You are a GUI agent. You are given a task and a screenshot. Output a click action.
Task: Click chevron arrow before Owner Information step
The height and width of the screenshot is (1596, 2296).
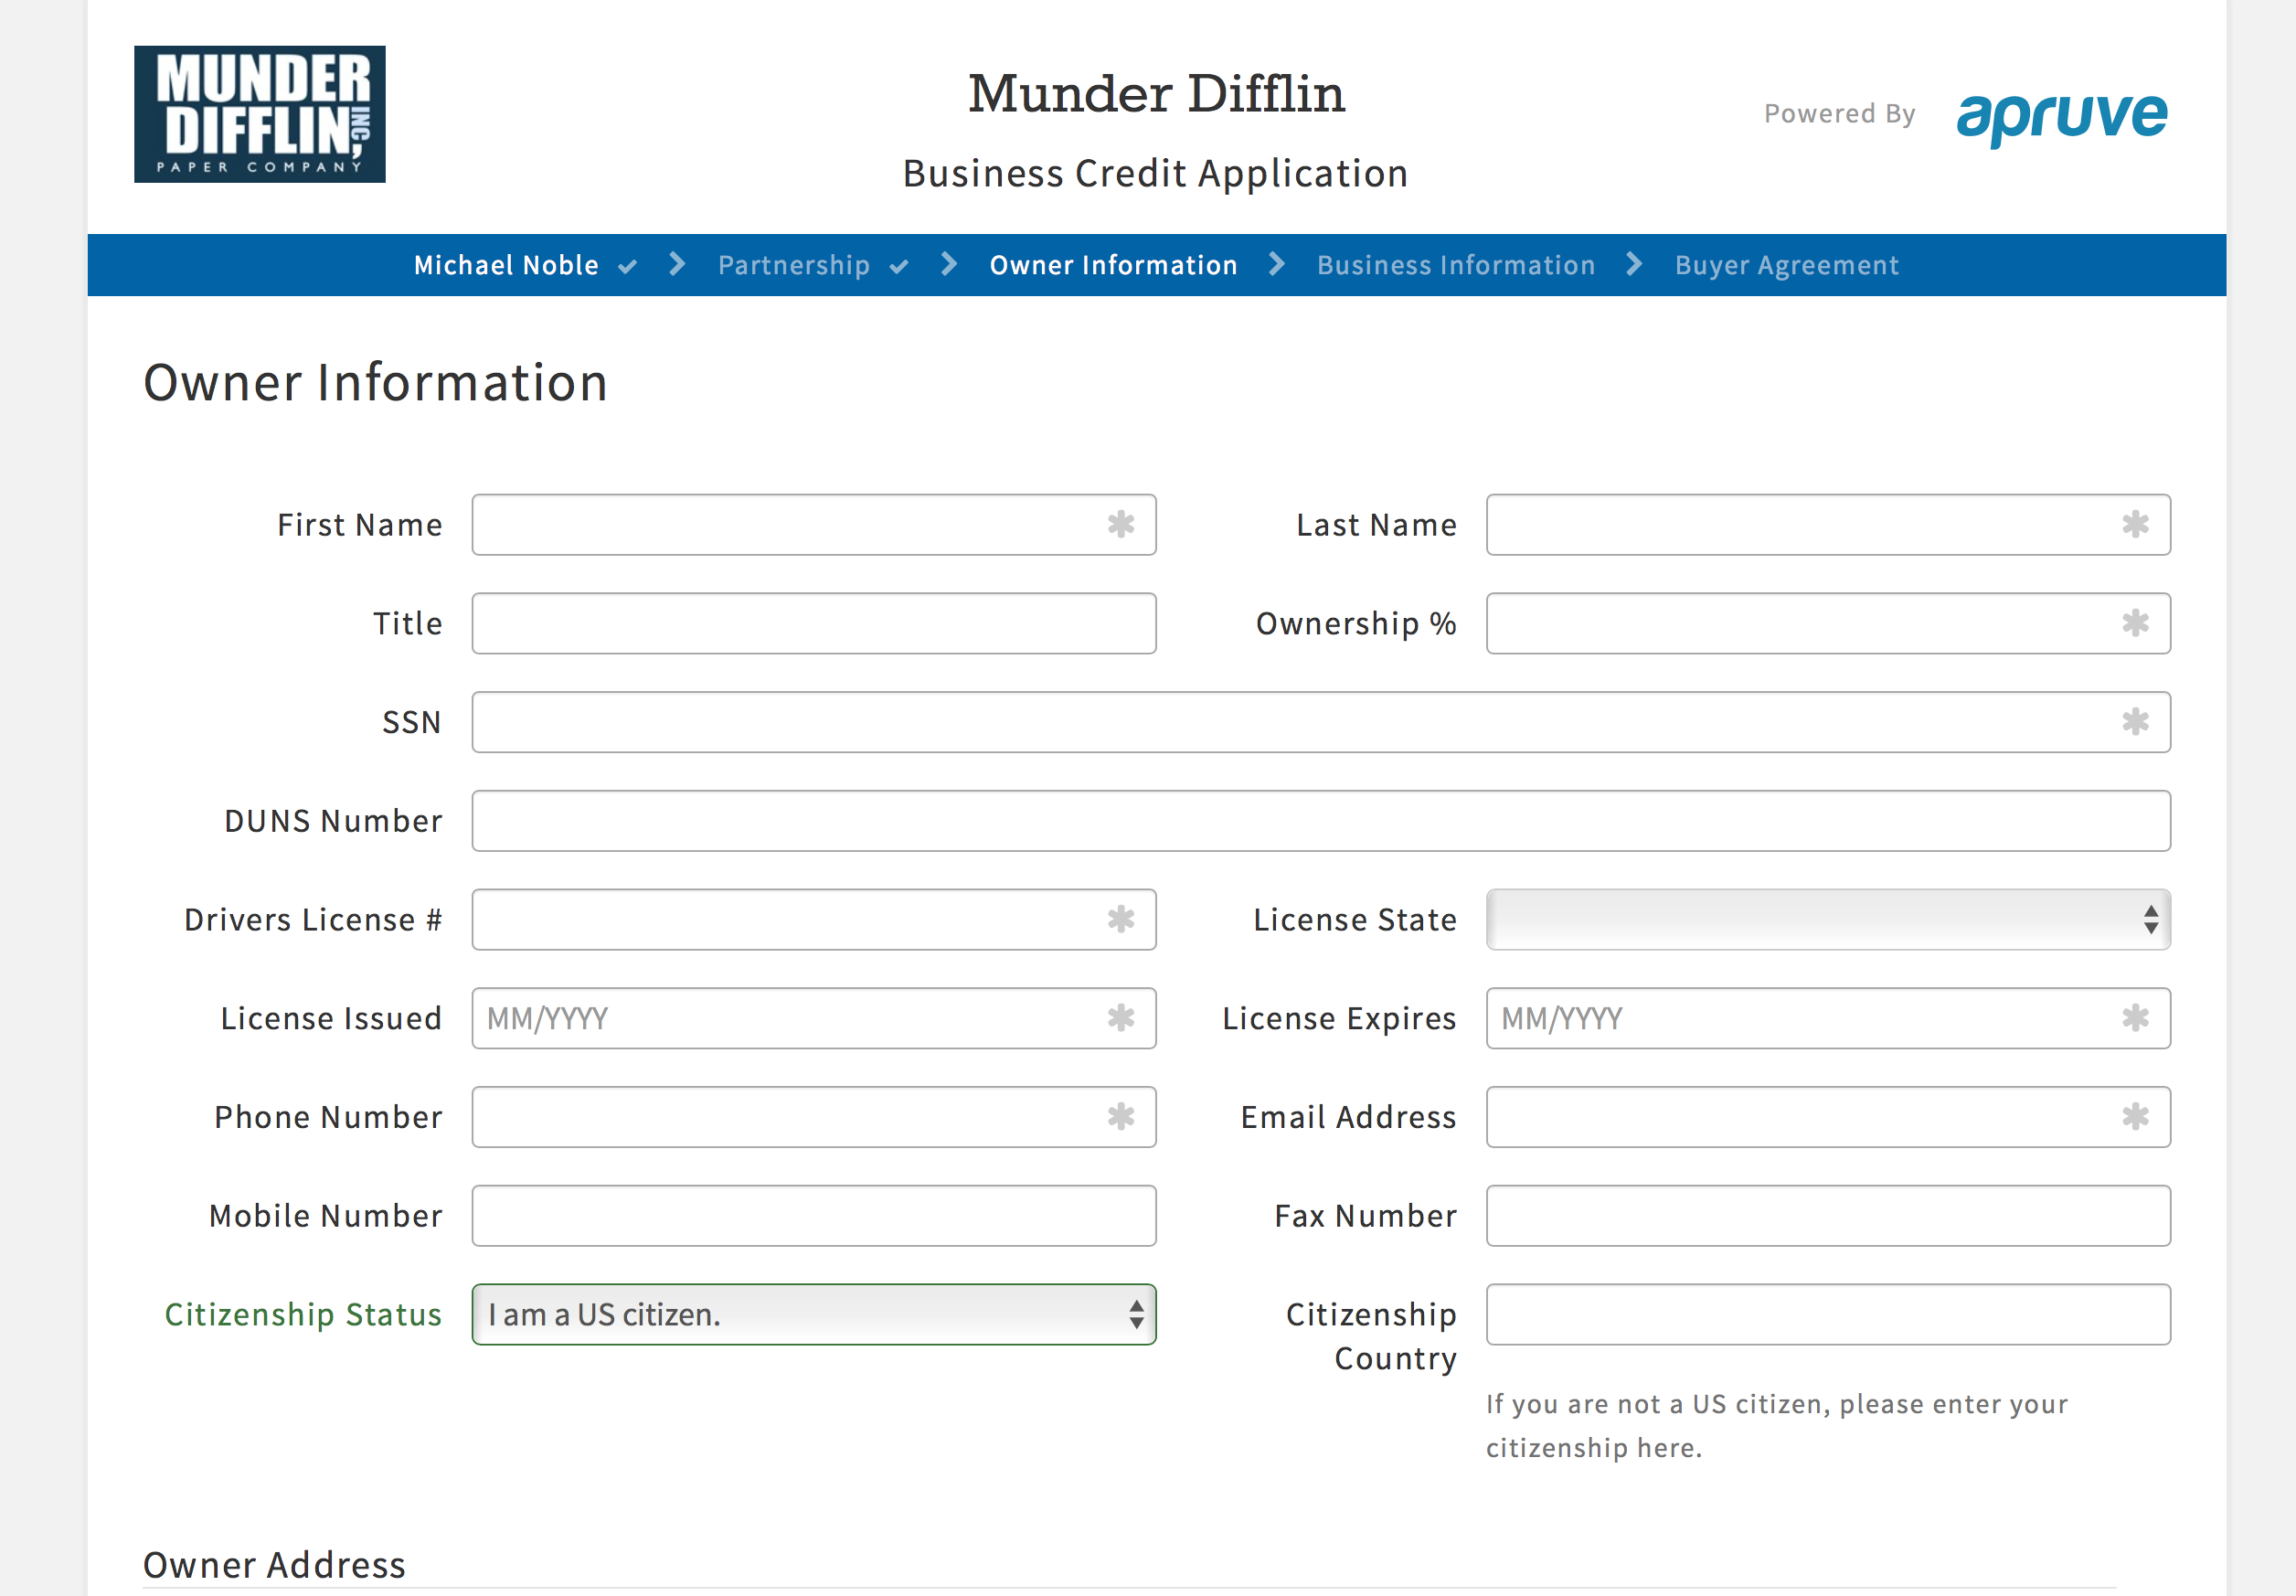[949, 264]
